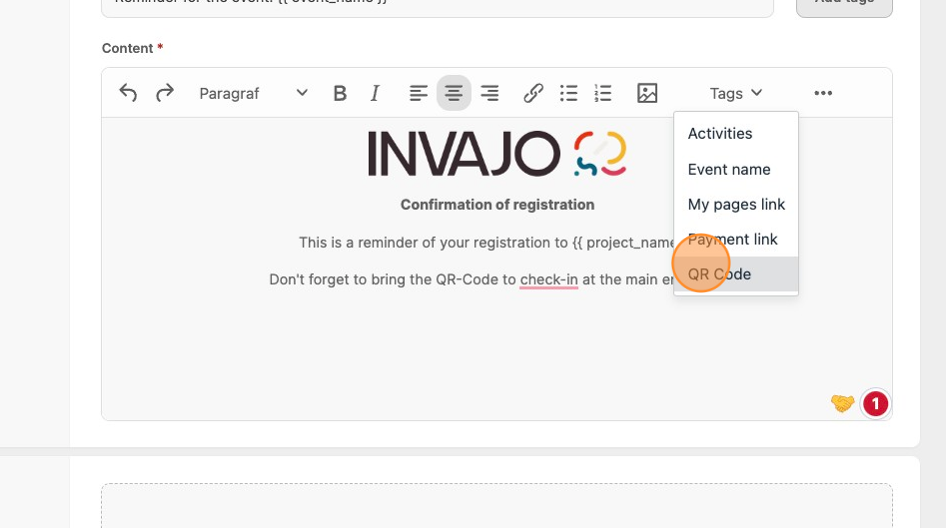This screenshot has height=528, width=946.
Task: Toggle italic formatting
Action: click(x=375, y=93)
